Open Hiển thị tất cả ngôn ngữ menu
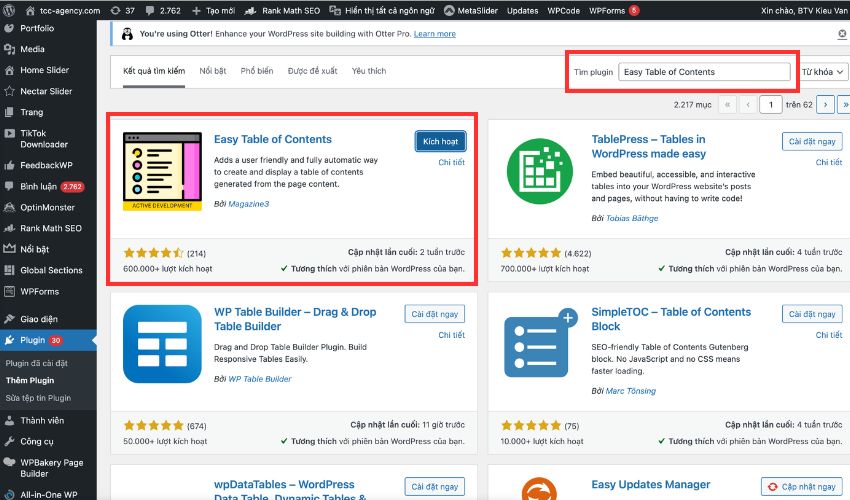This screenshot has width=850, height=500. tap(382, 10)
